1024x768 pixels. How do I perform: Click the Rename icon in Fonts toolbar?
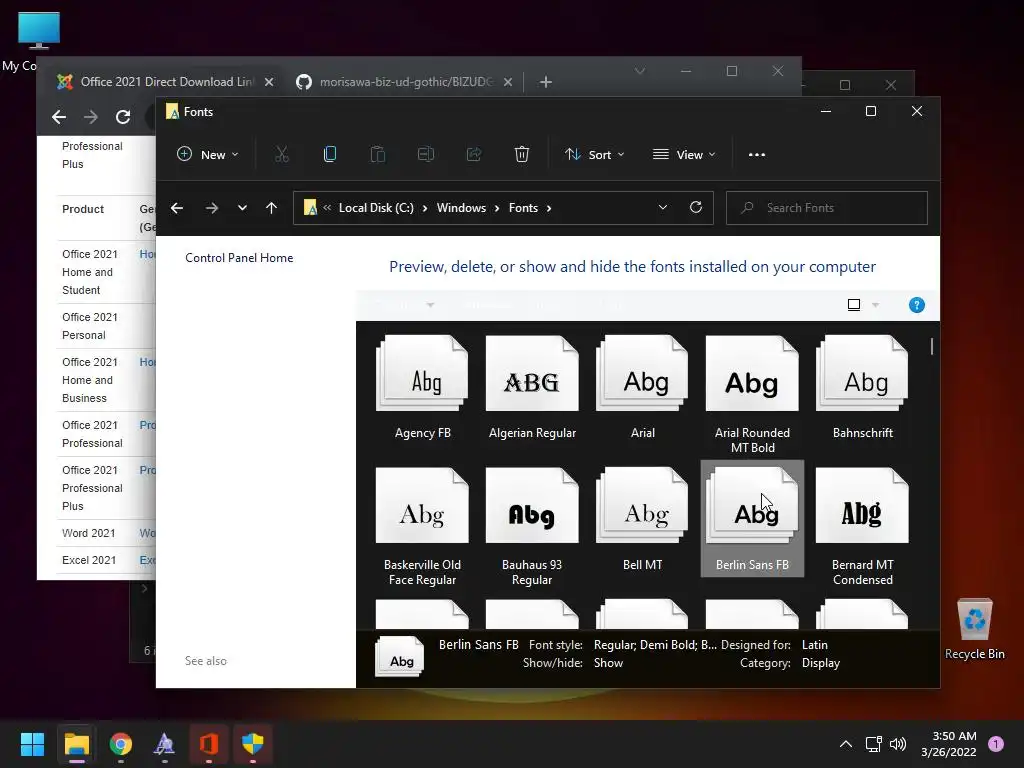click(x=426, y=155)
